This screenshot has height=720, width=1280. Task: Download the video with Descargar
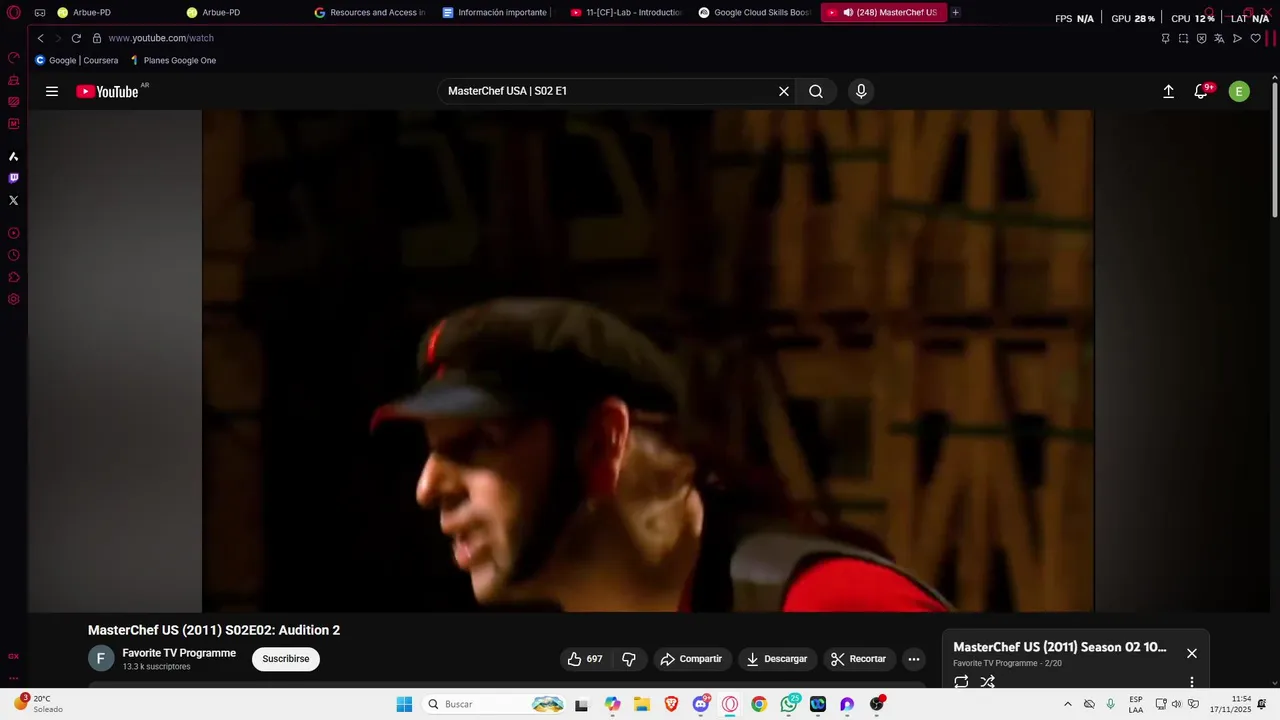pyautogui.click(x=778, y=659)
